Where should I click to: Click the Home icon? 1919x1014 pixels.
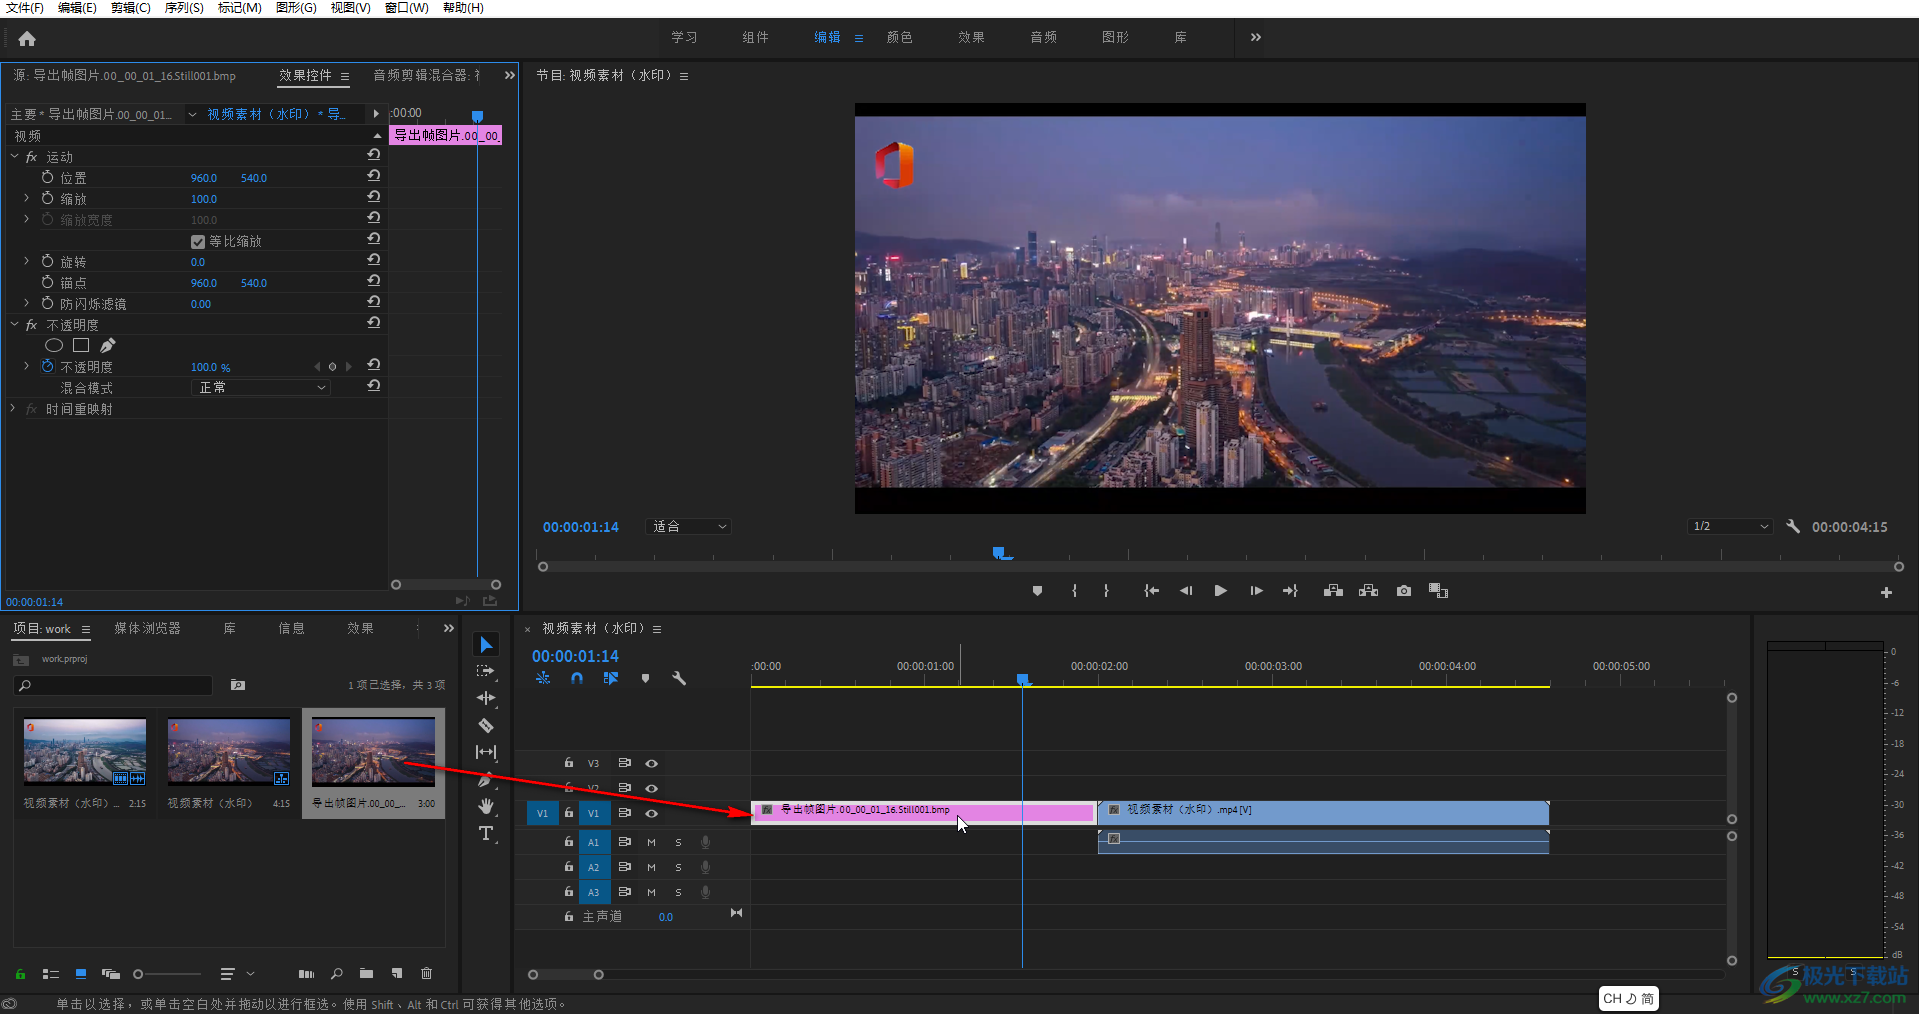point(27,39)
